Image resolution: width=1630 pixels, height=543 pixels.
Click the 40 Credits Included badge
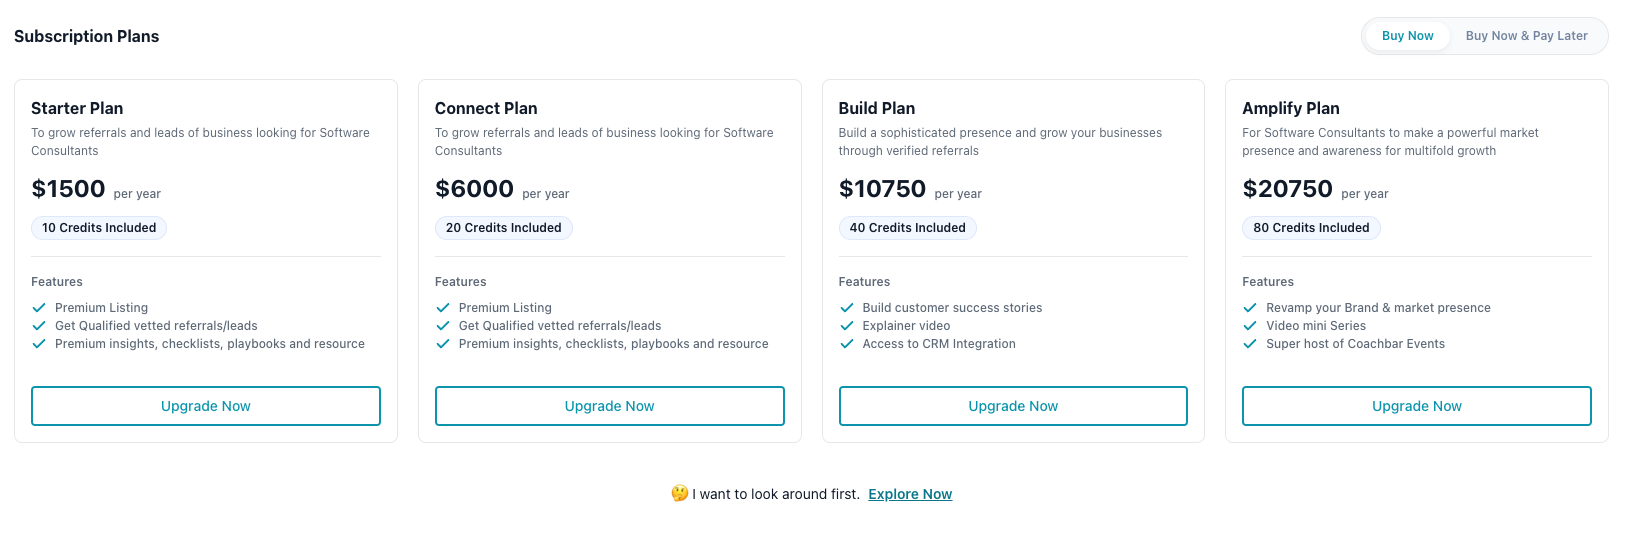pyautogui.click(x=907, y=228)
